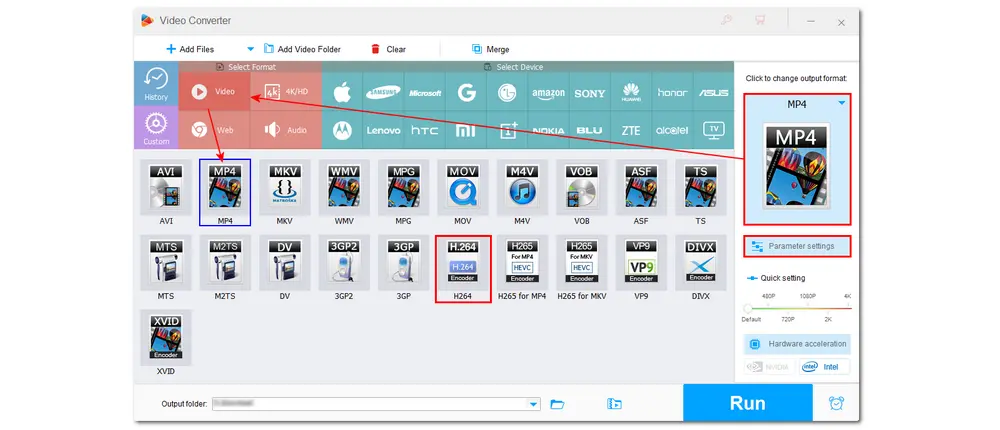Open Microsoft device presets

click(425, 93)
